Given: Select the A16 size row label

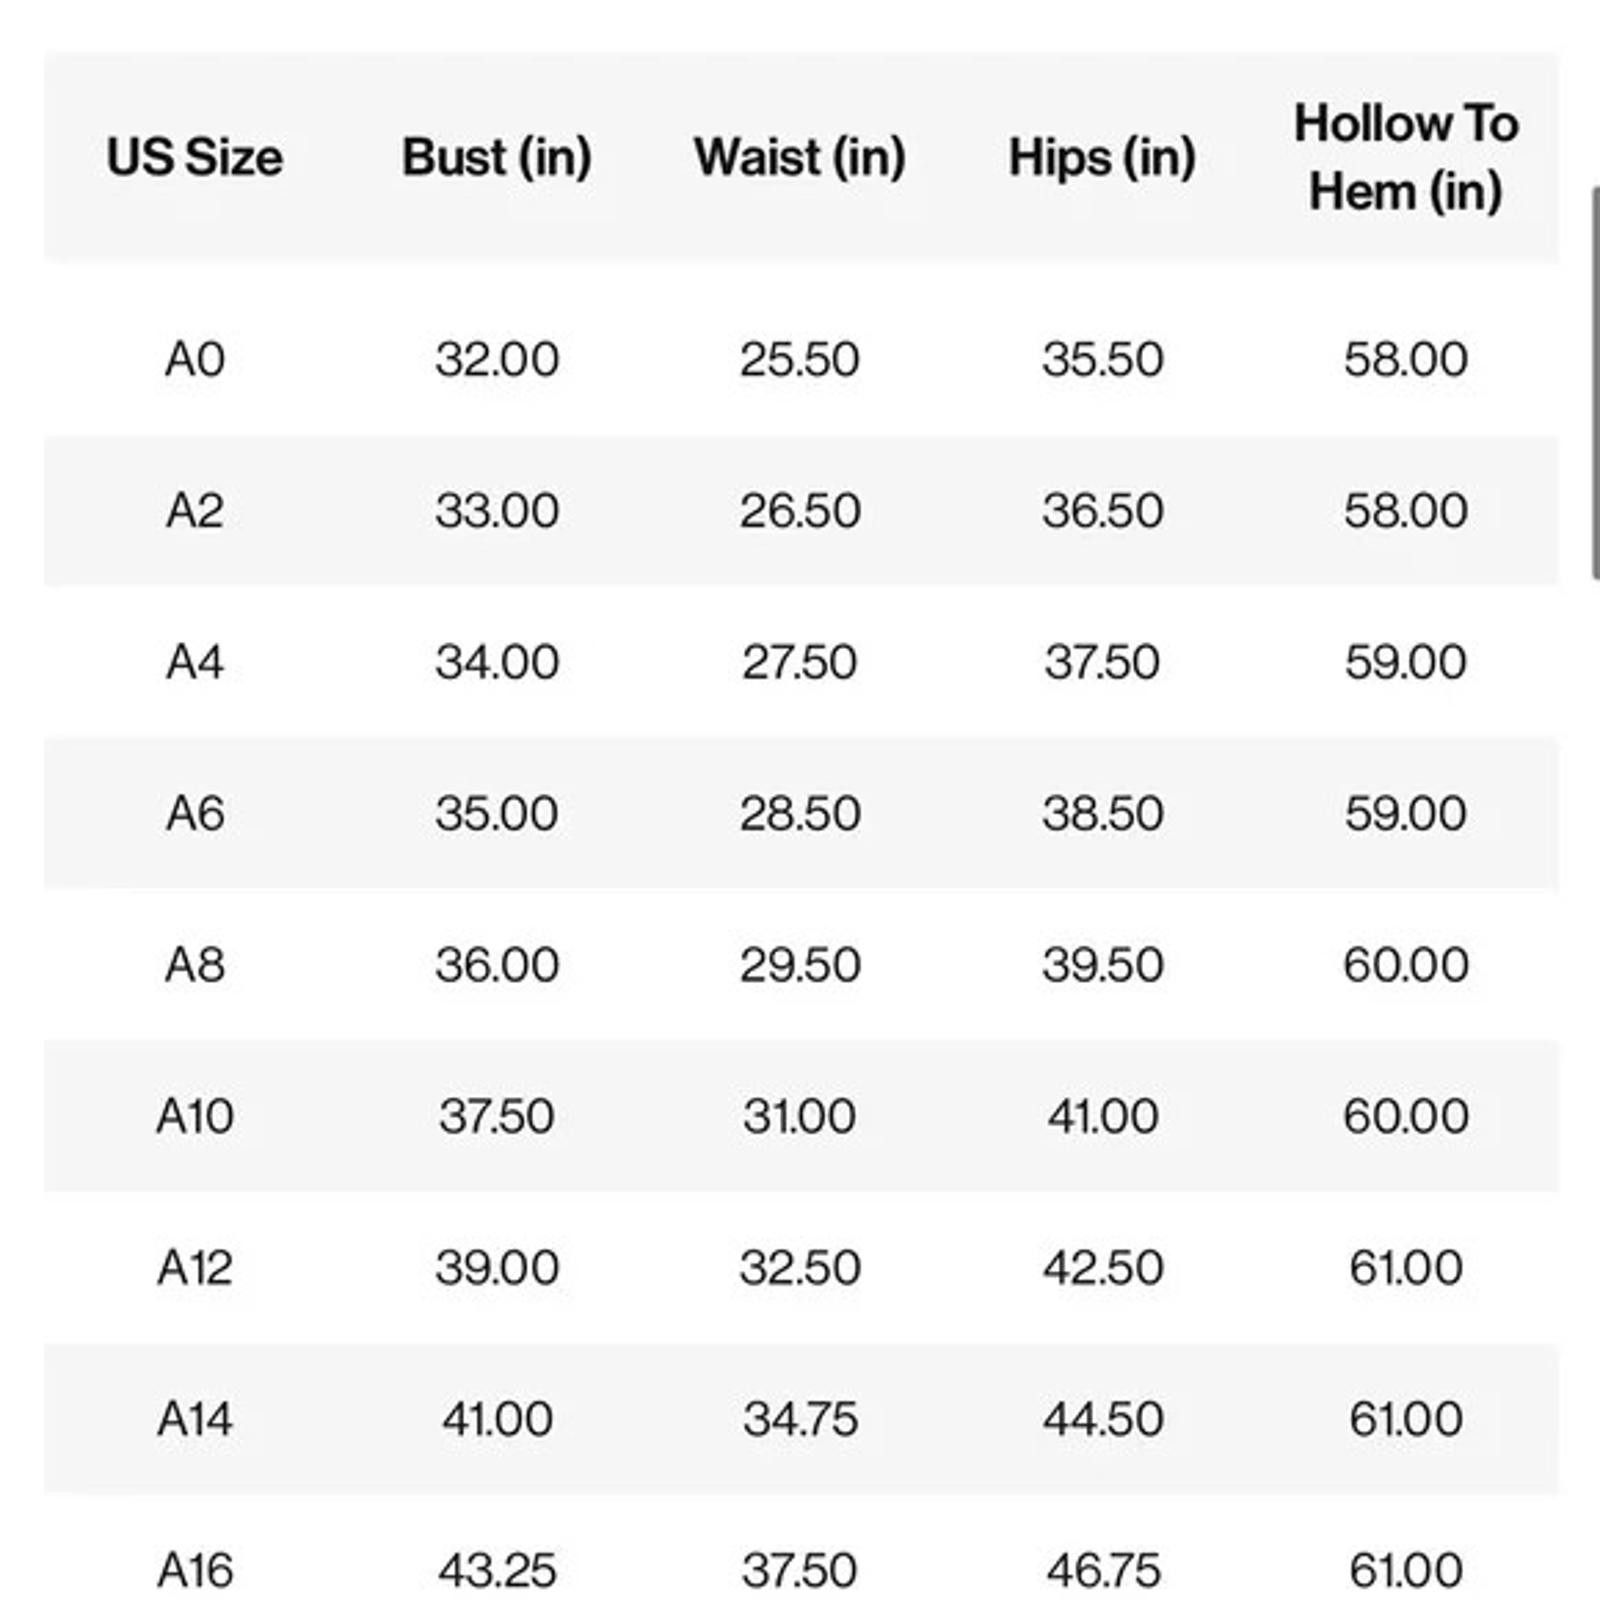Looking at the screenshot, I should (x=195, y=1570).
